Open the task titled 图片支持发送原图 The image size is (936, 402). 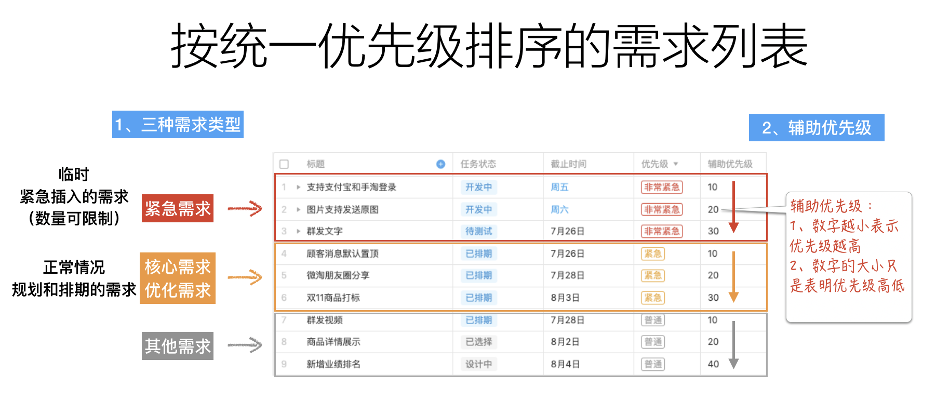pyautogui.click(x=342, y=210)
